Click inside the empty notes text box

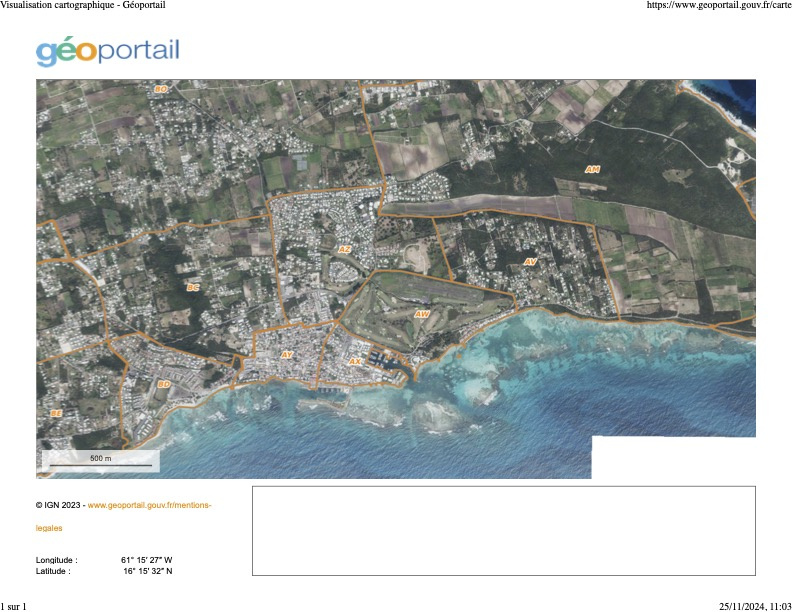(x=503, y=531)
